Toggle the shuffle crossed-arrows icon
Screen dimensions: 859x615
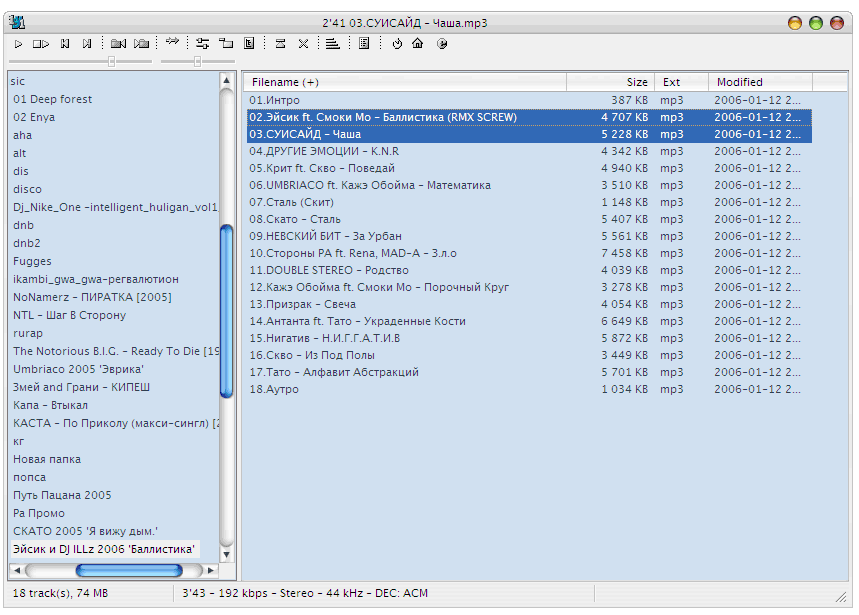tap(172, 42)
